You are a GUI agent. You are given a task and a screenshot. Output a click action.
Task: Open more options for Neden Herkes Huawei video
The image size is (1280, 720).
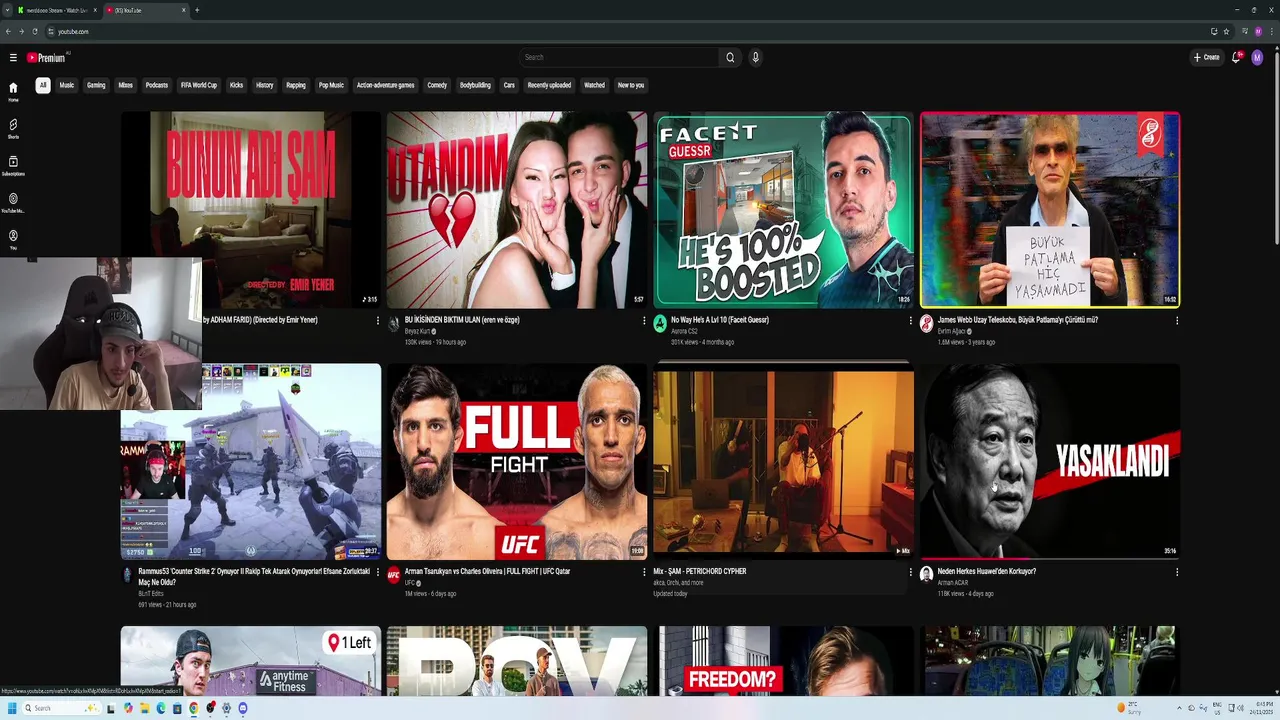click(1177, 572)
